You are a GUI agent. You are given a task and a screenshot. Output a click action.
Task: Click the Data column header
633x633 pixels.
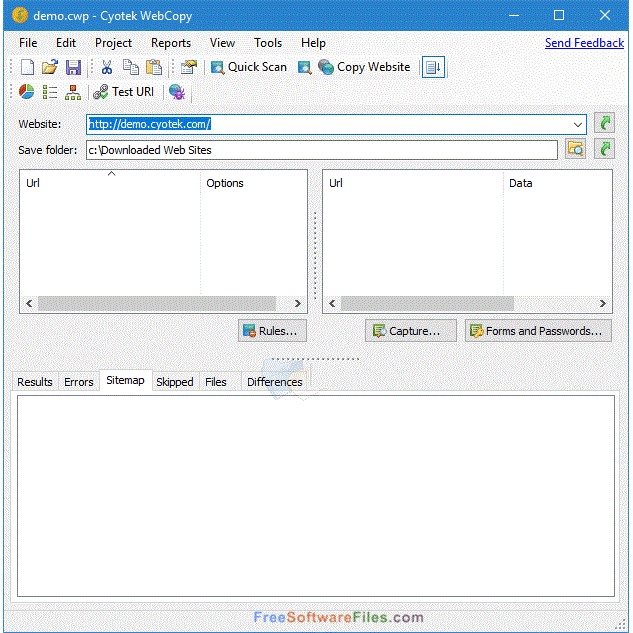click(557, 183)
